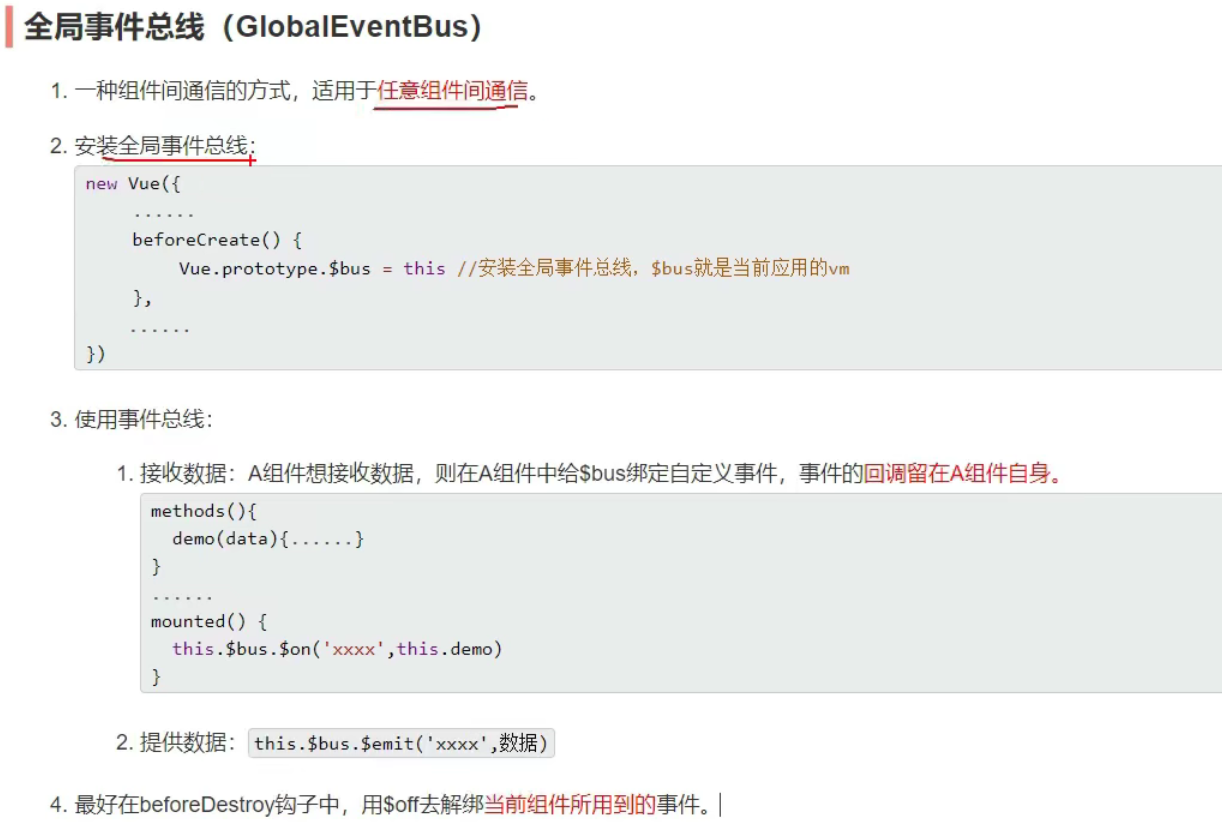This screenshot has width=1222, height=822.
Task: Click beforeCreate() in the first code block
Action: point(216,240)
